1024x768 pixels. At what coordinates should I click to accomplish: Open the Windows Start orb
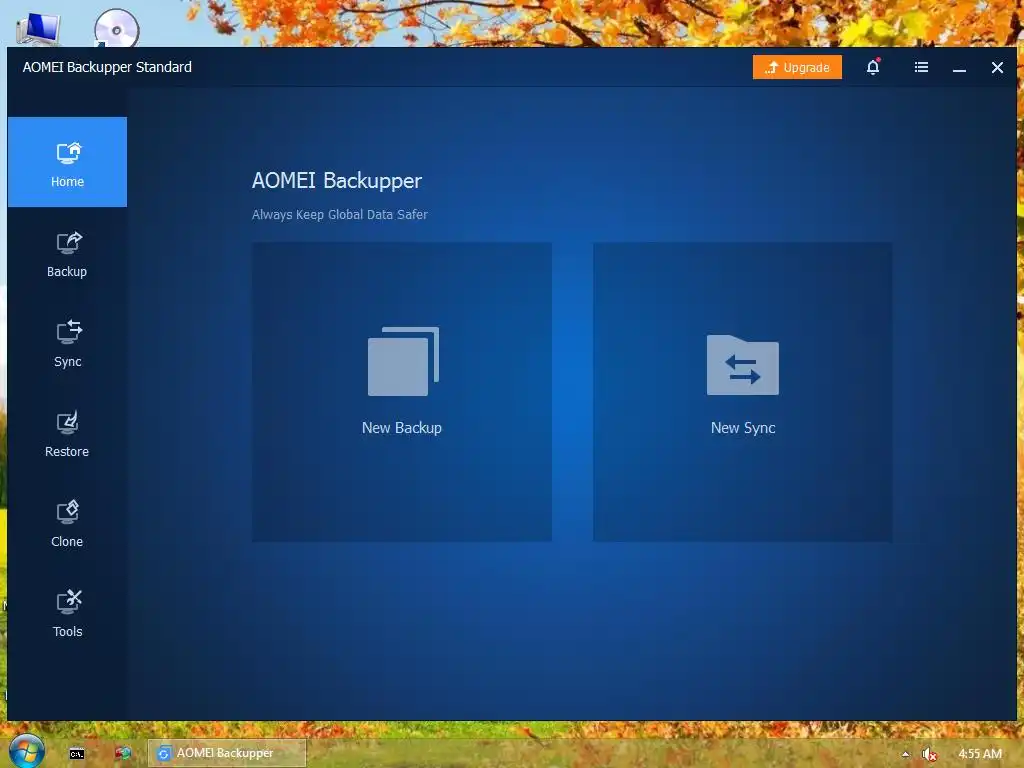coord(26,752)
